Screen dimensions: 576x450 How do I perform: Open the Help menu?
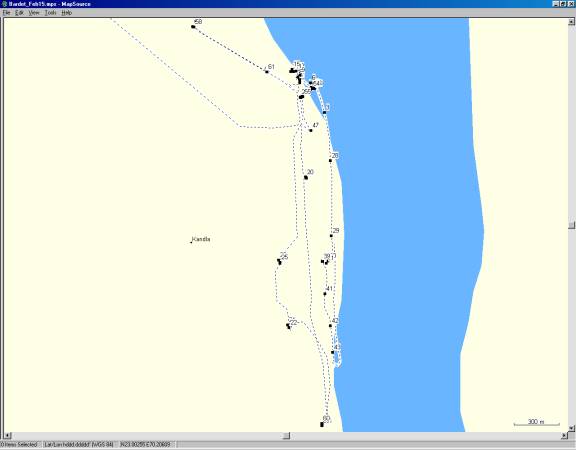[x=66, y=13]
